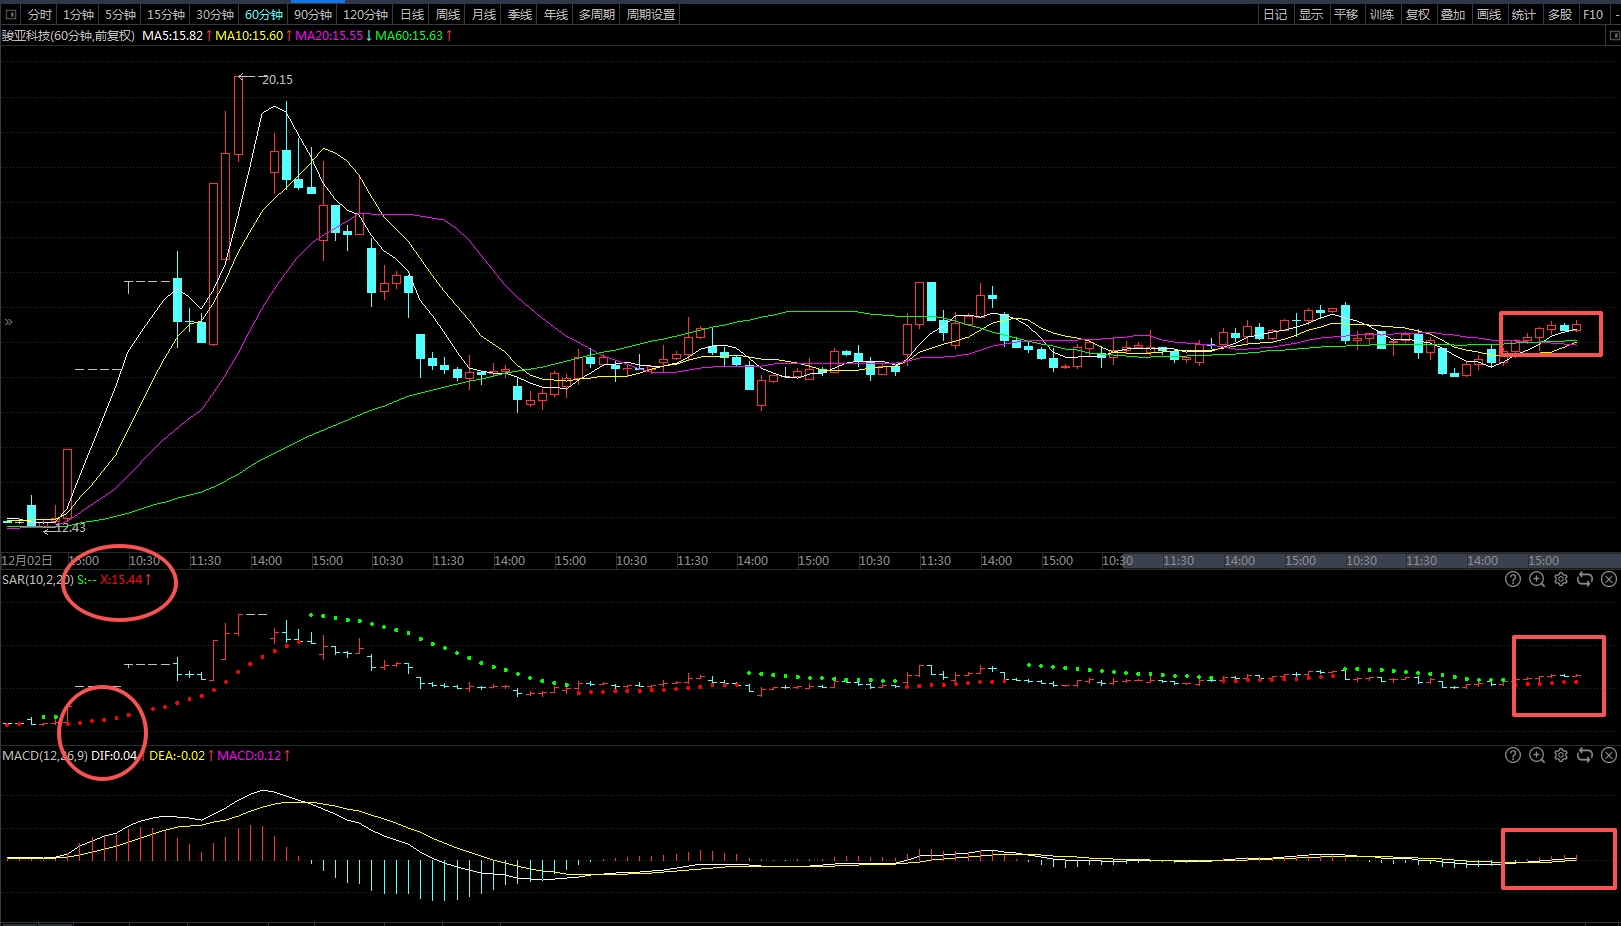The image size is (1621, 926).
Task: Open settings gear for MACD indicator
Action: (1561, 755)
